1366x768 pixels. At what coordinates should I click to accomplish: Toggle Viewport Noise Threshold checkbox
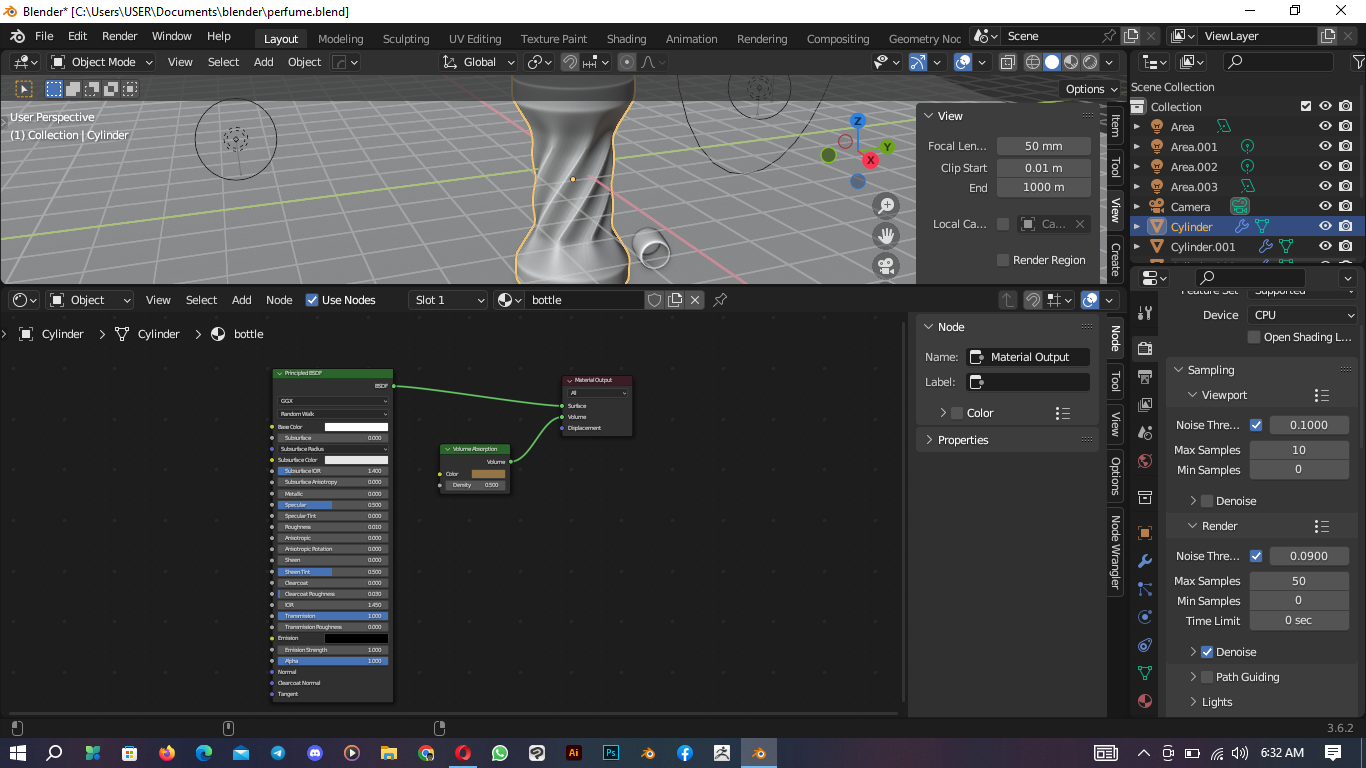[x=1256, y=425]
